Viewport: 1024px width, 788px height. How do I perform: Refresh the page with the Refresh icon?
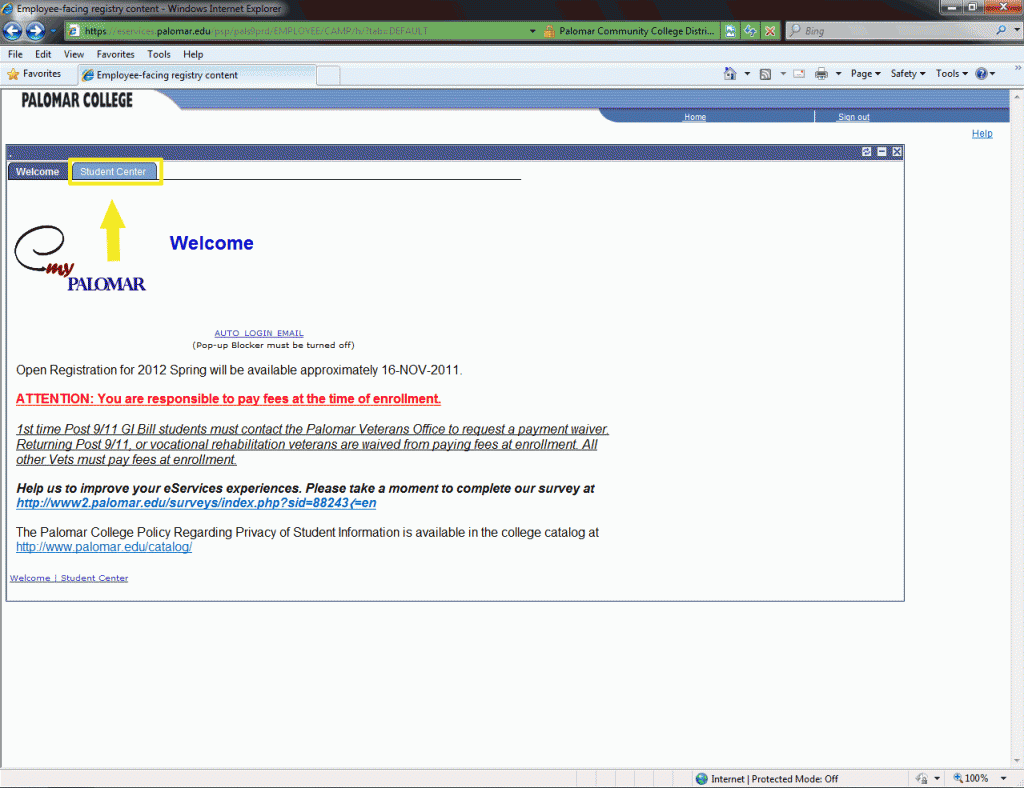[750, 31]
